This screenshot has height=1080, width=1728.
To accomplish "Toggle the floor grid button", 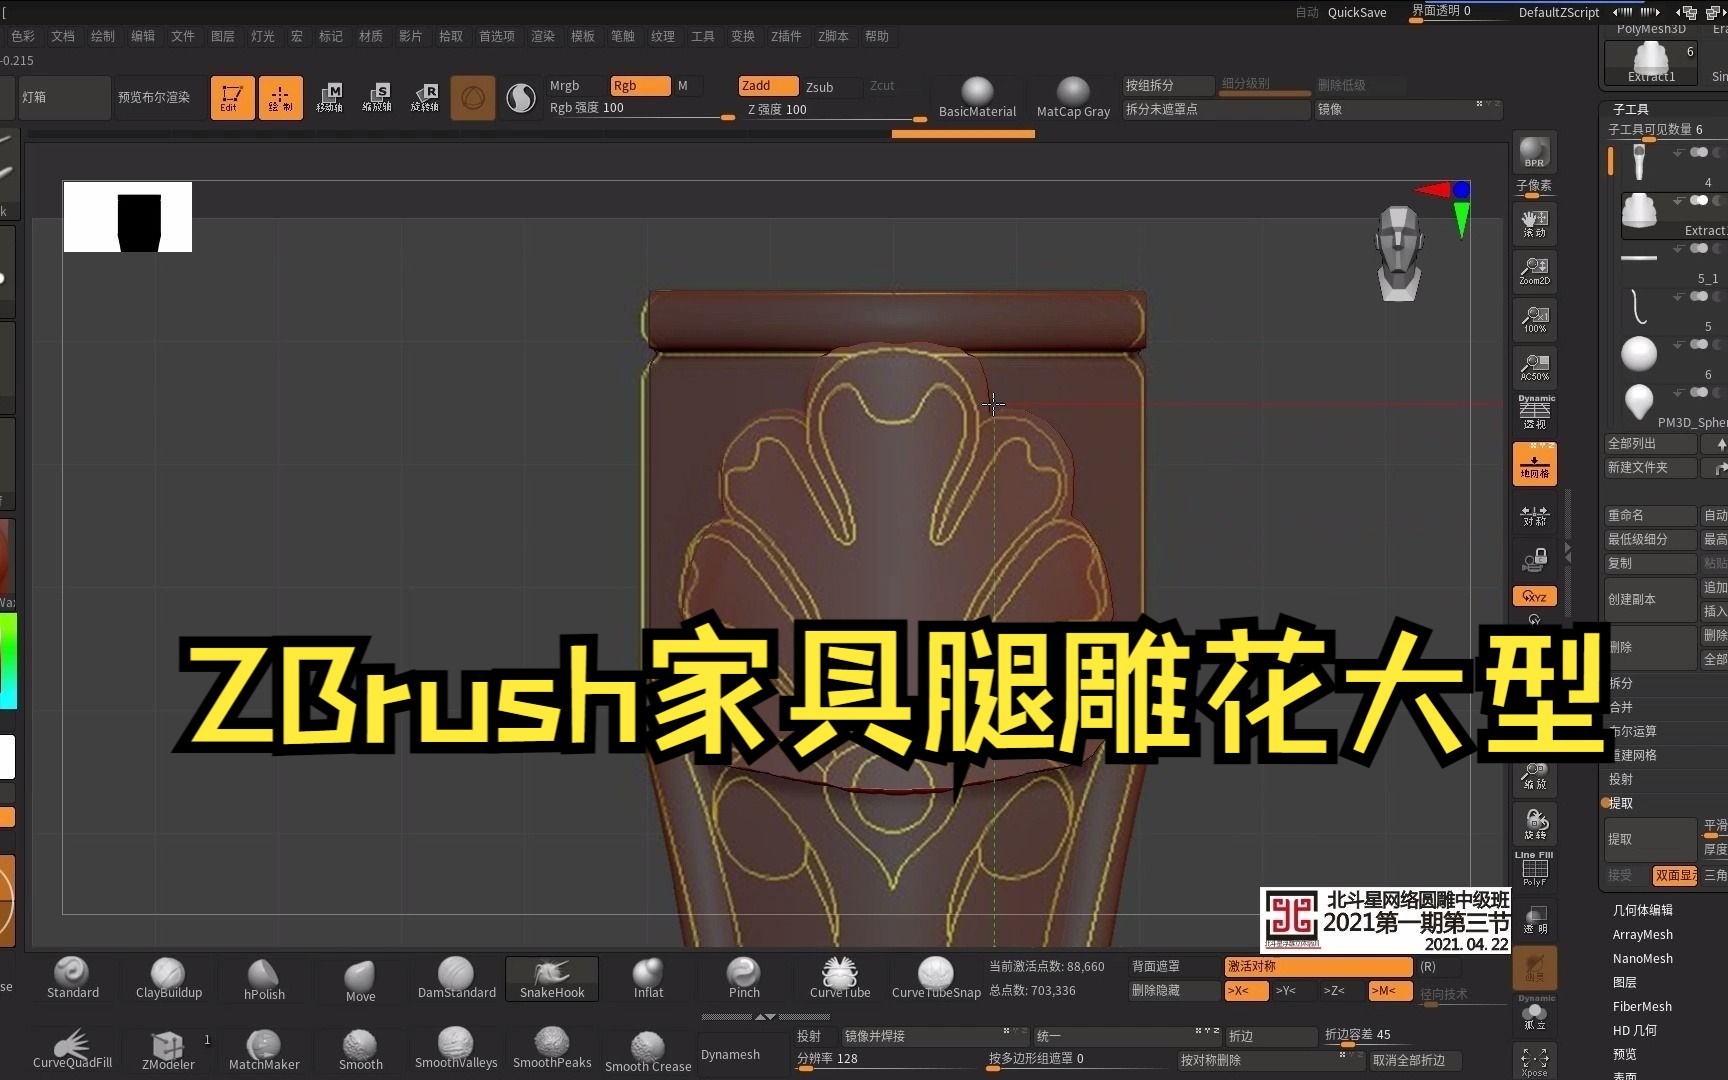I will [x=1534, y=465].
